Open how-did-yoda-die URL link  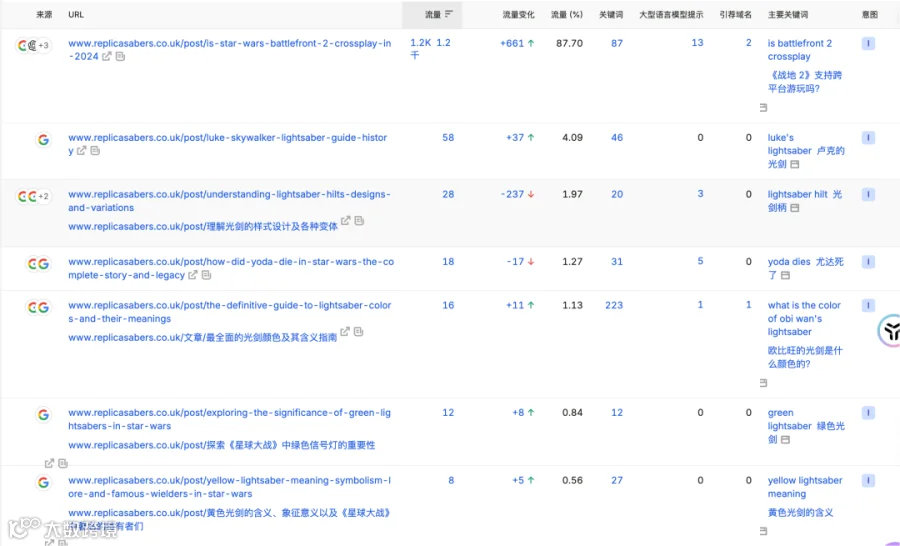[x=231, y=268]
